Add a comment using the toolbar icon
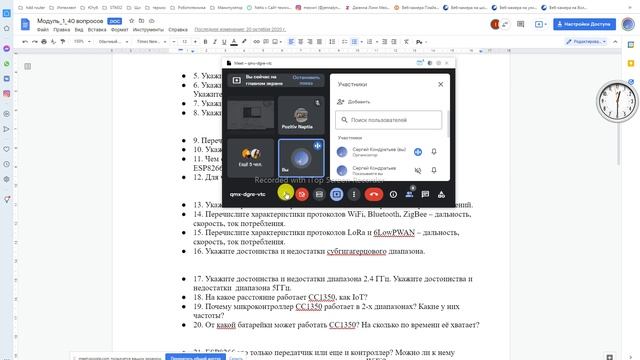Screen dimensions: 640x360 pyautogui.click(x=266, y=42)
